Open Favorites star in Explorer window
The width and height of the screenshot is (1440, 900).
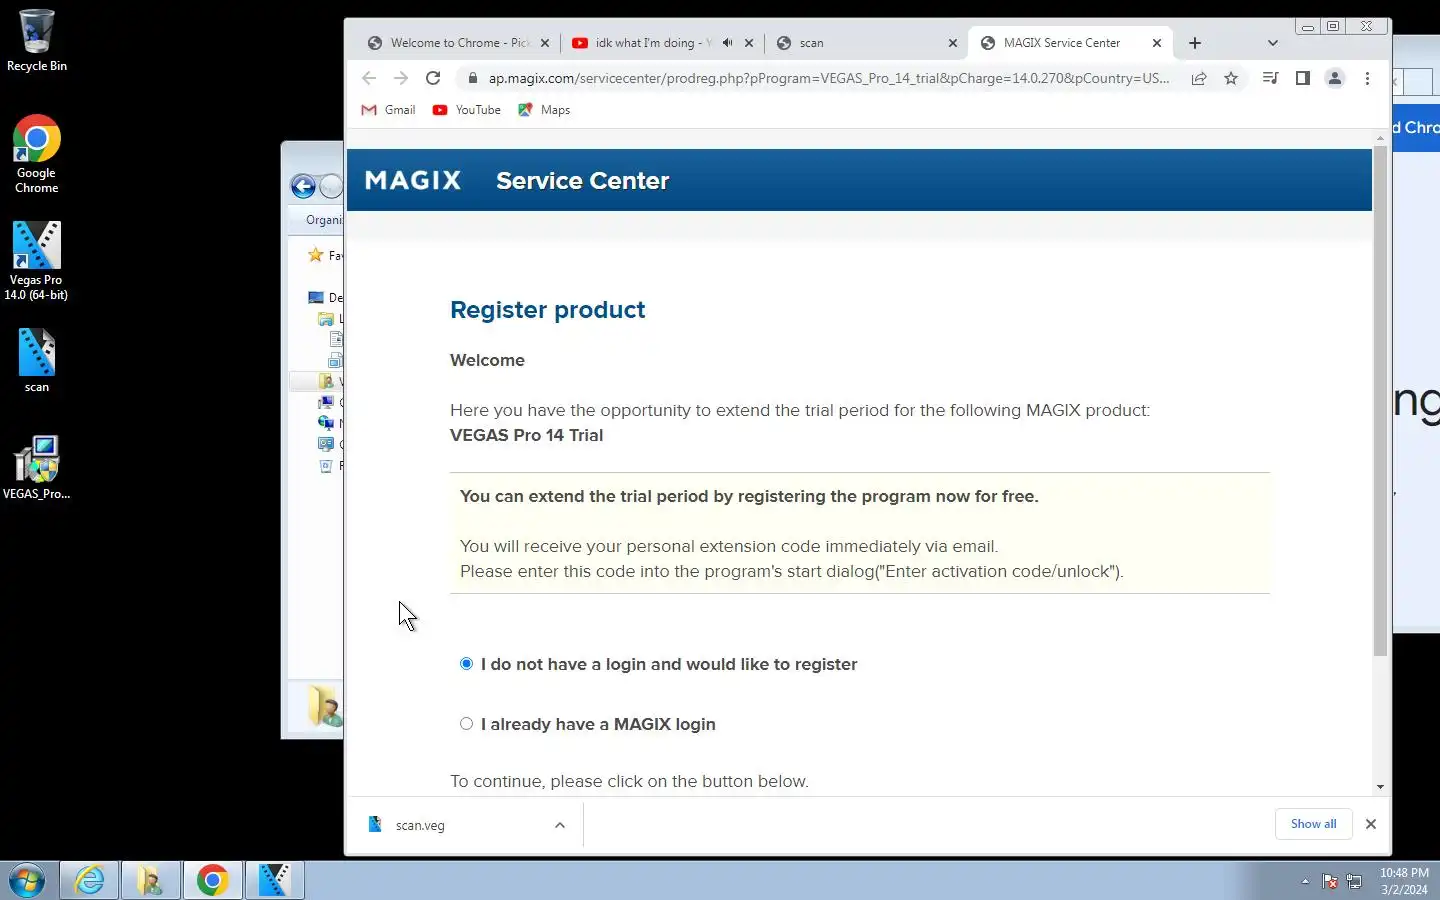(x=316, y=255)
